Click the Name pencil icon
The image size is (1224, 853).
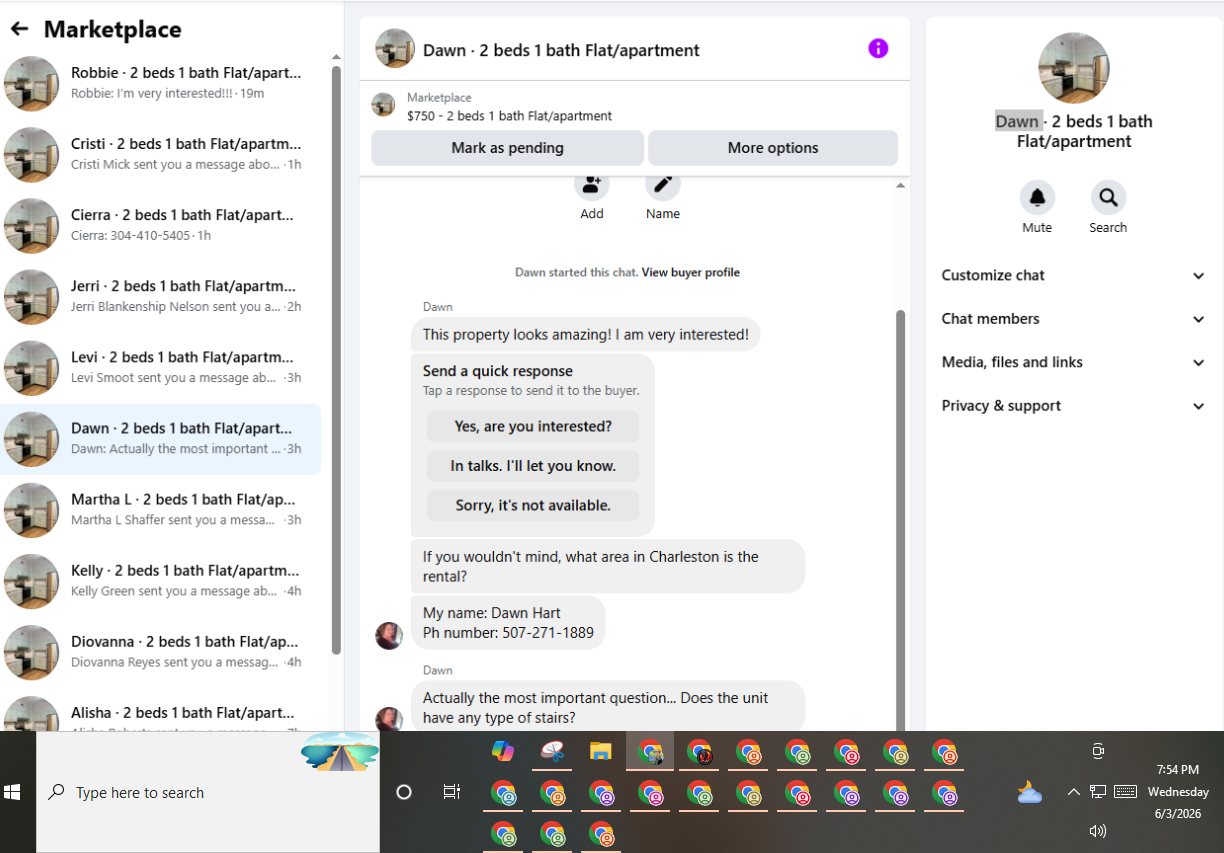pos(662,184)
